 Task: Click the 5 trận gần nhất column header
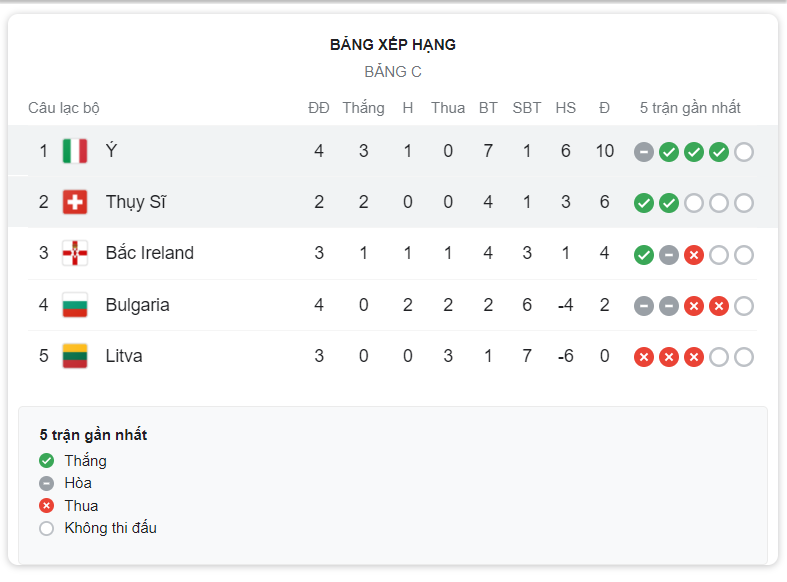[x=690, y=108]
